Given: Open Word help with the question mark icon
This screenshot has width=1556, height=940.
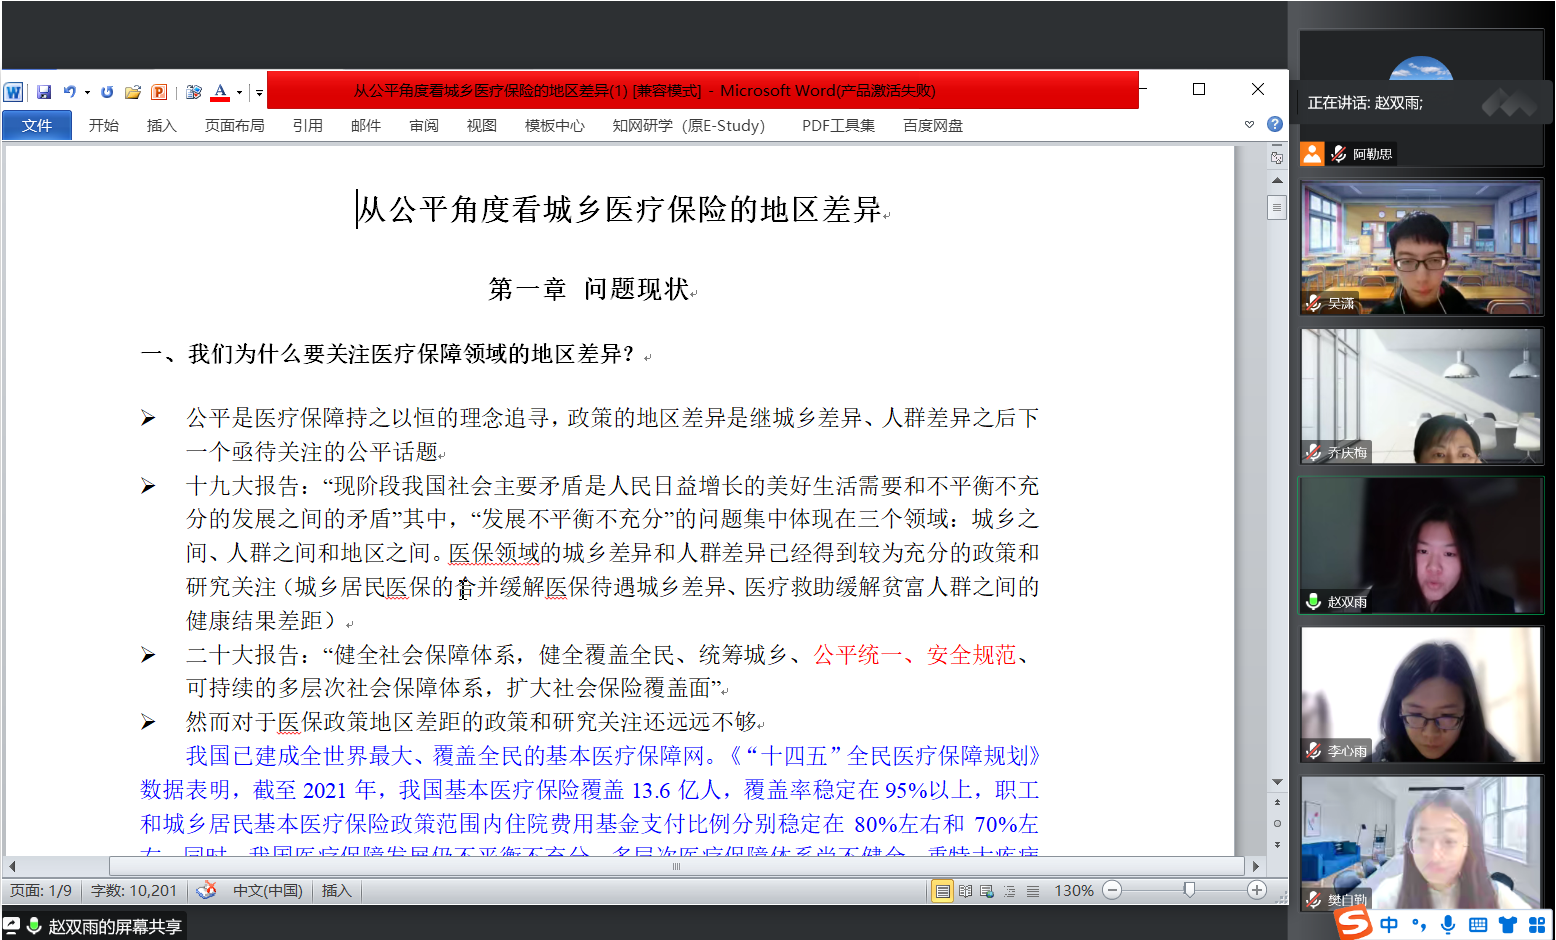Looking at the screenshot, I should click(x=1274, y=124).
